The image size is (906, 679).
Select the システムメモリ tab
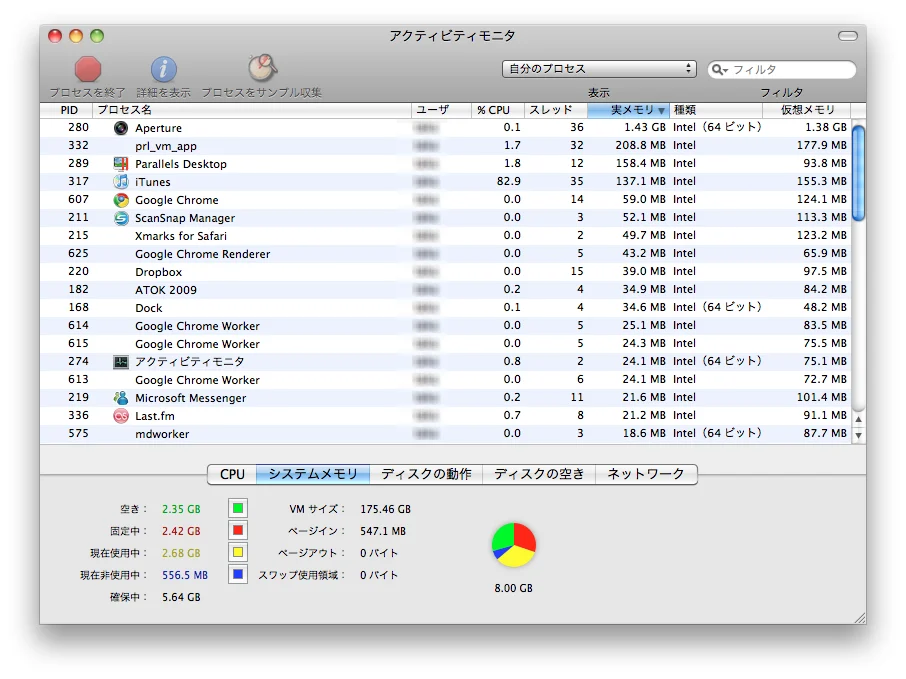click(x=313, y=474)
